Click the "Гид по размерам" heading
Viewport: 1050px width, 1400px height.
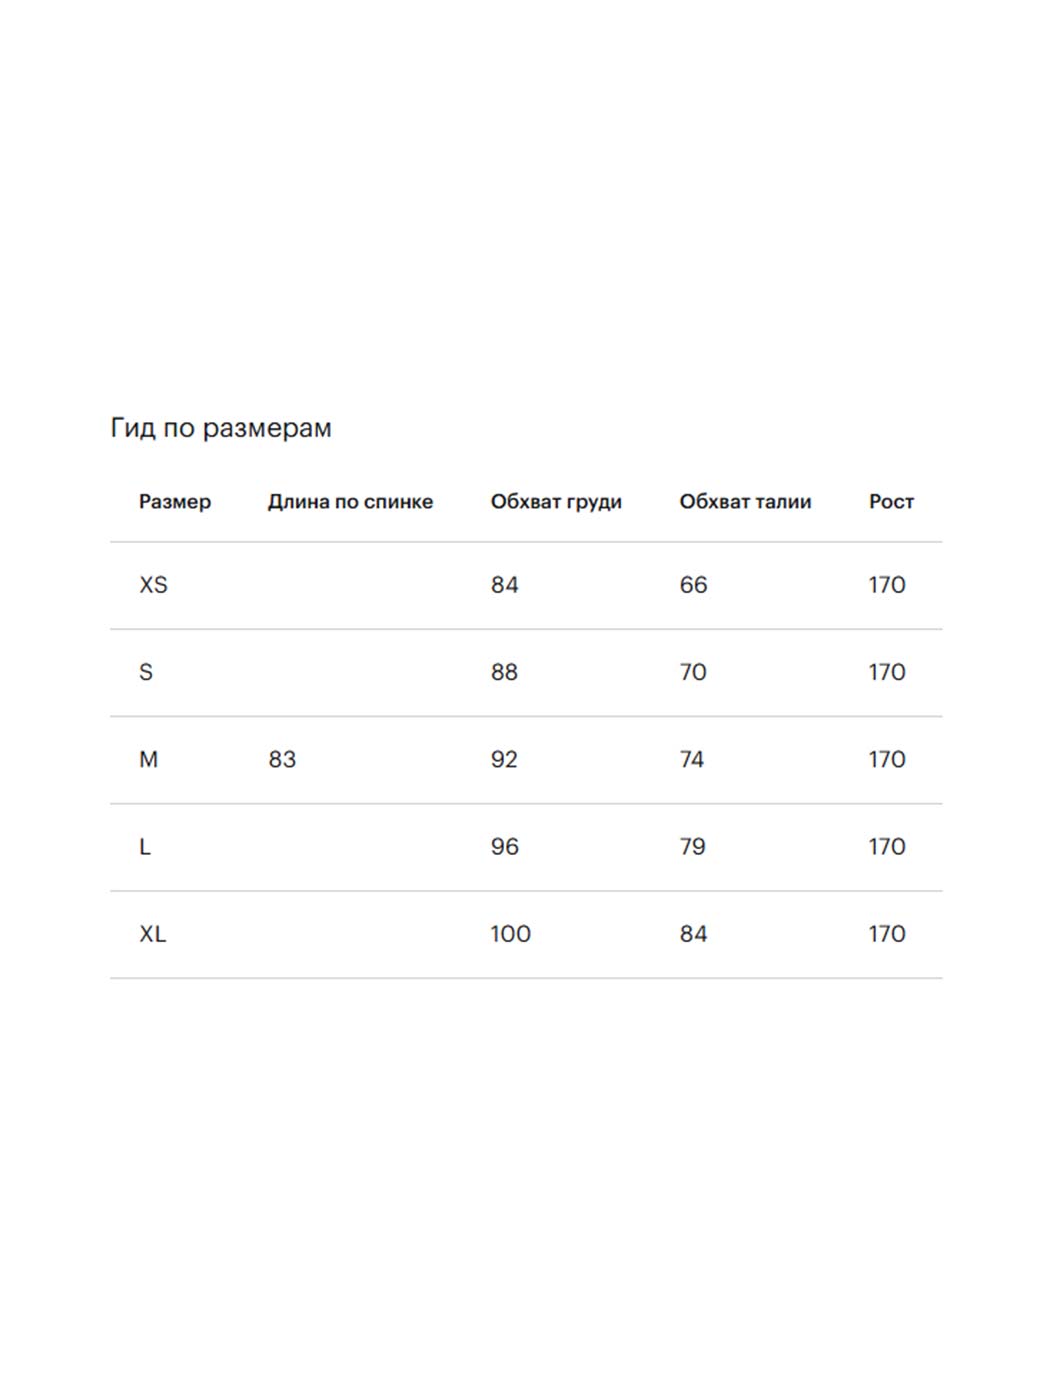pyautogui.click(x=221, y=428)
